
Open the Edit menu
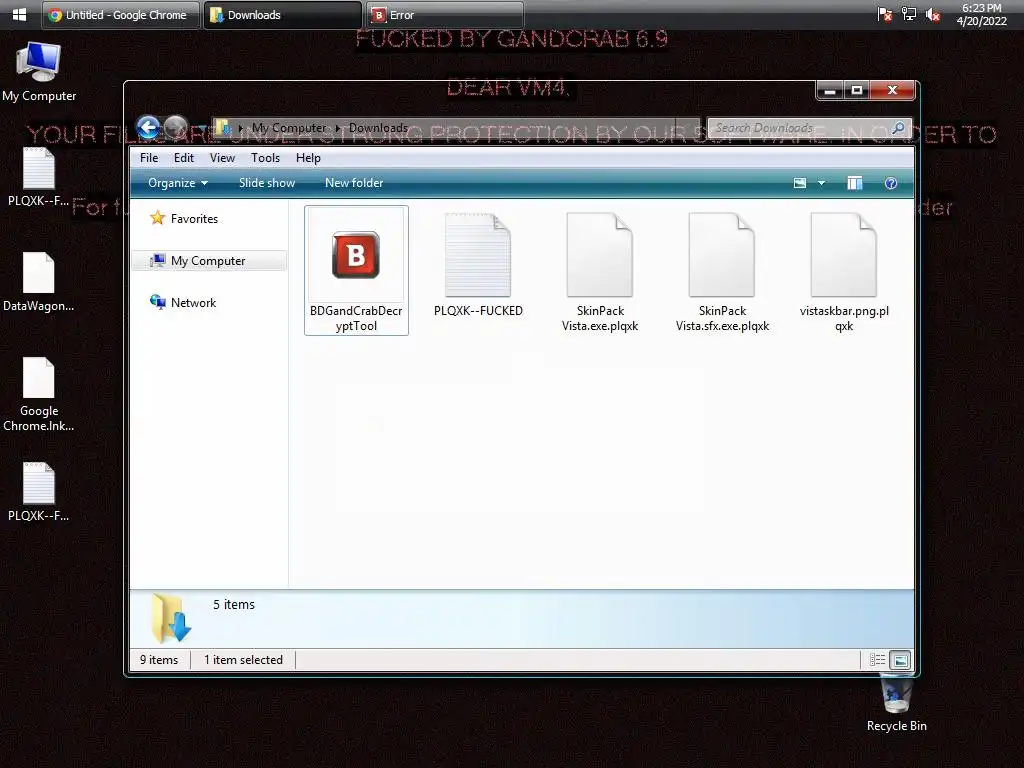[x=184, y=157]
